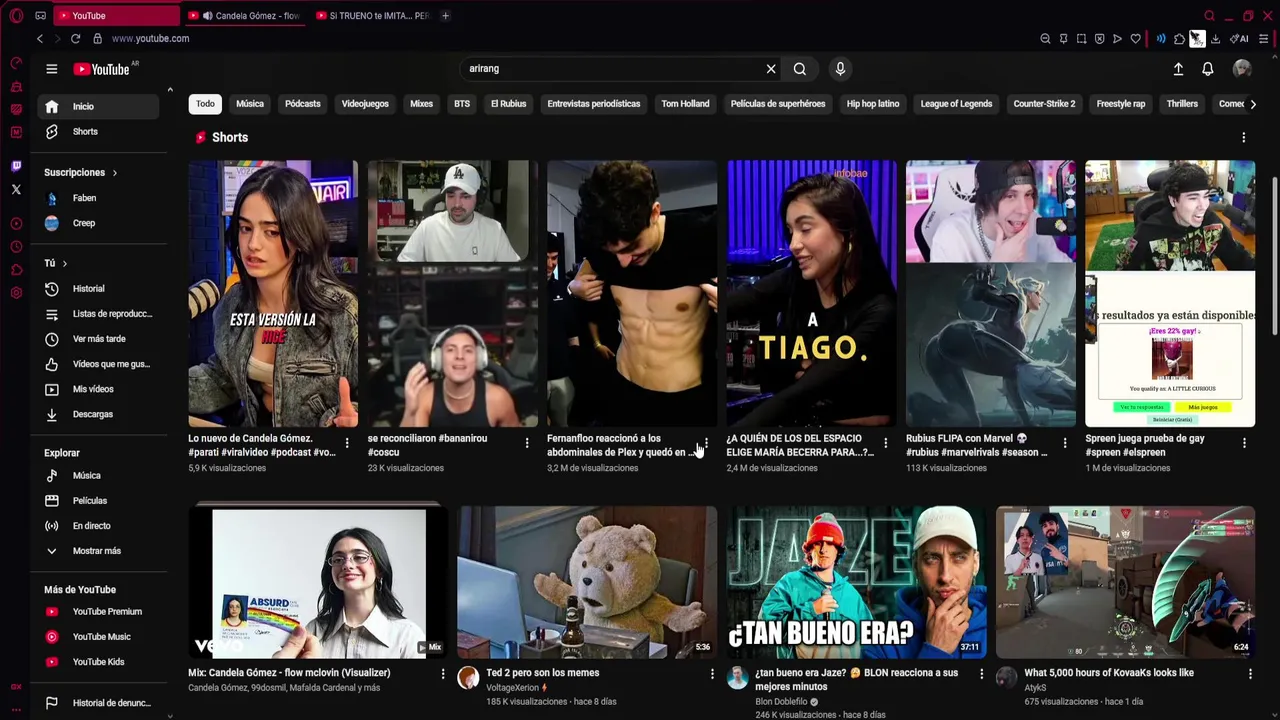Open the Opera GX main menu logo
Screen dimensions: 1280x720
(x=15, y=16)
